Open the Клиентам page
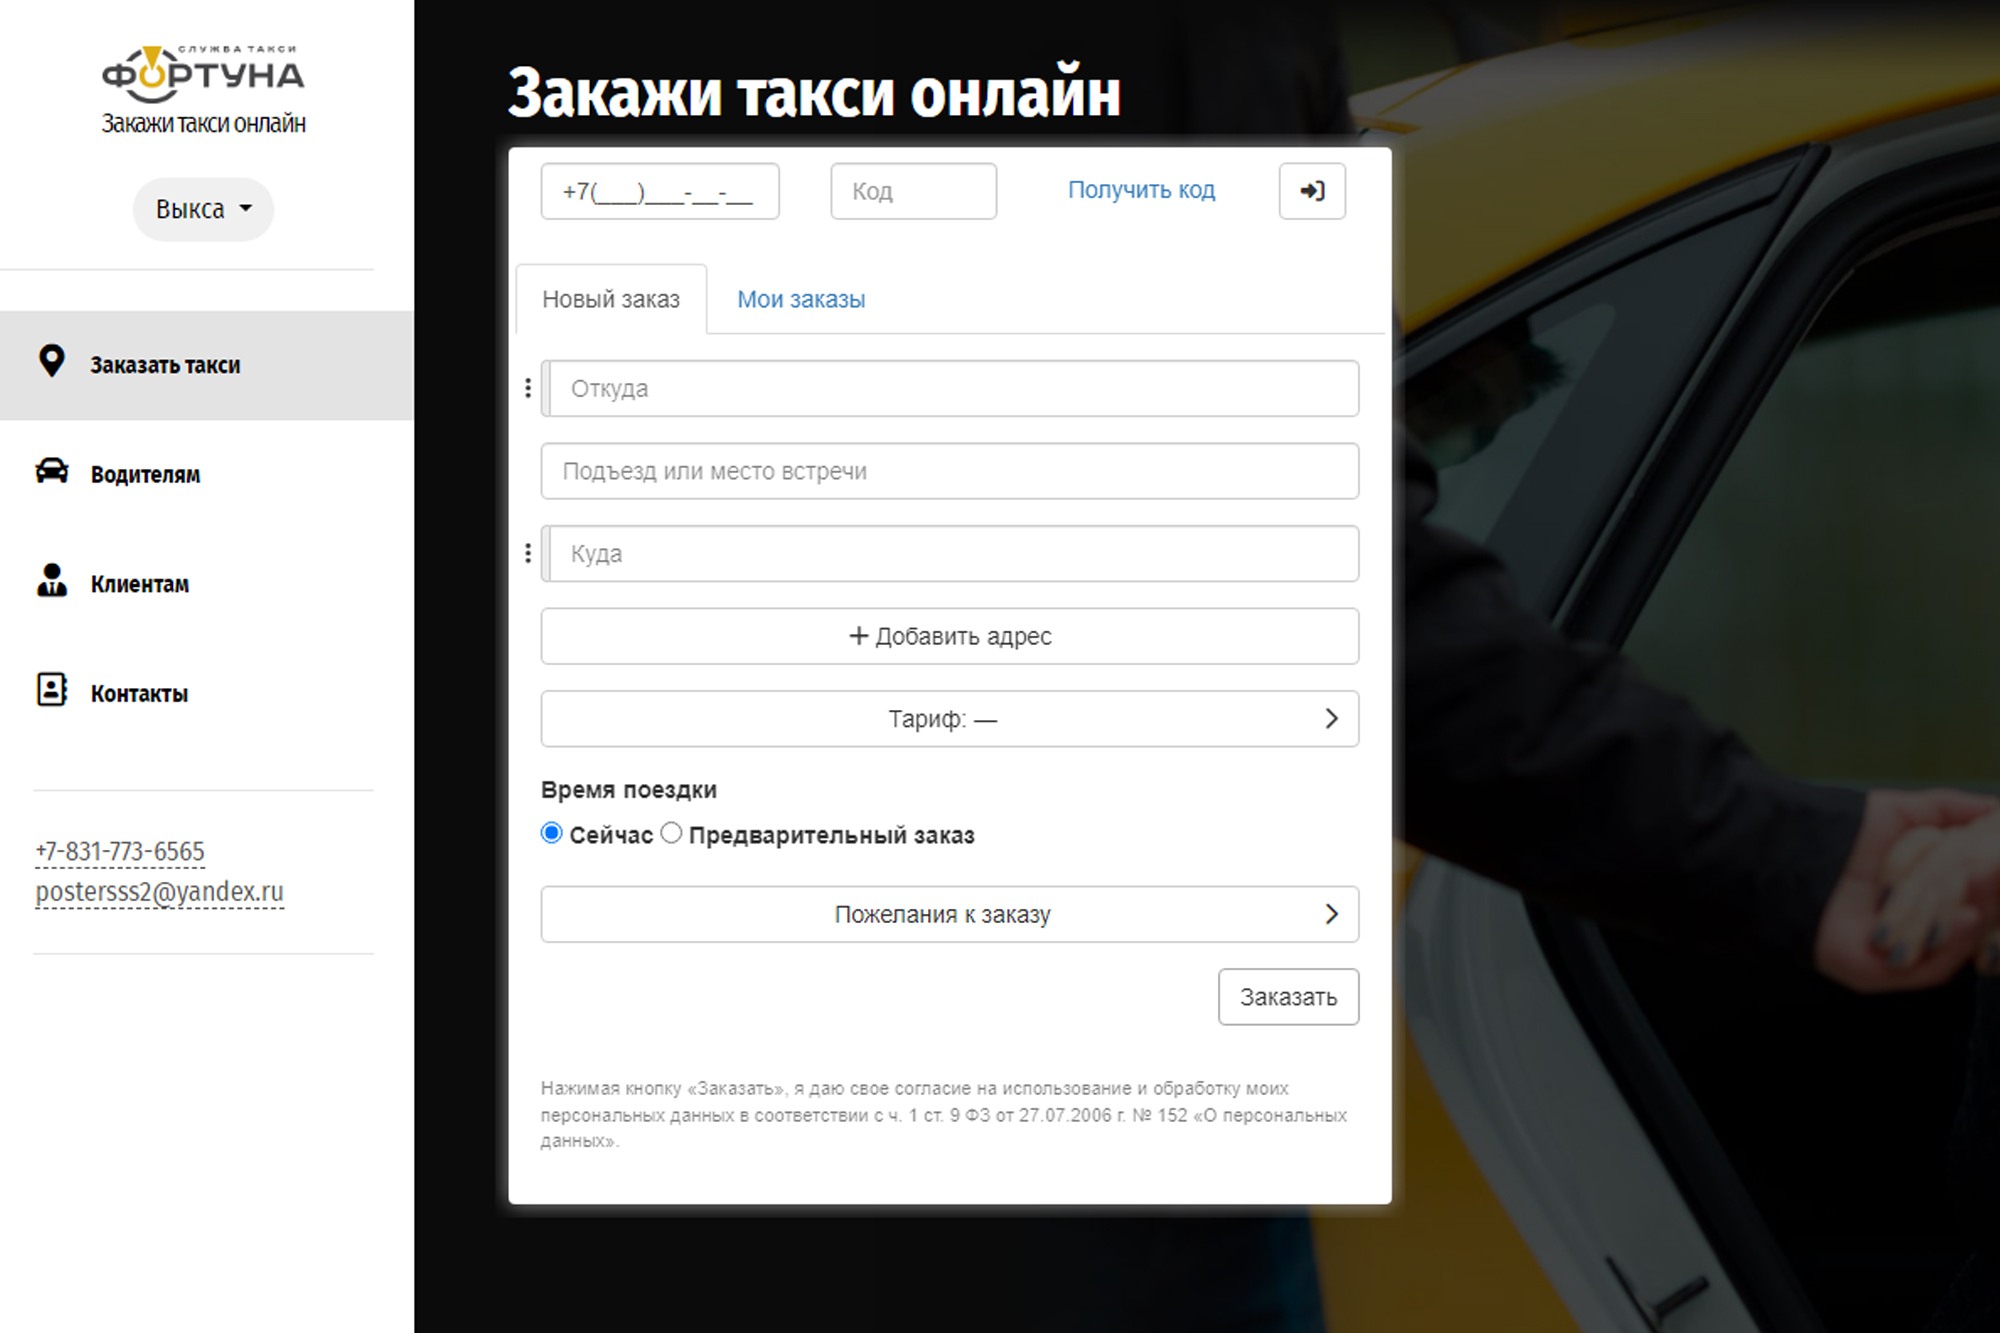 pyautogui.click(x=139, y=584)
